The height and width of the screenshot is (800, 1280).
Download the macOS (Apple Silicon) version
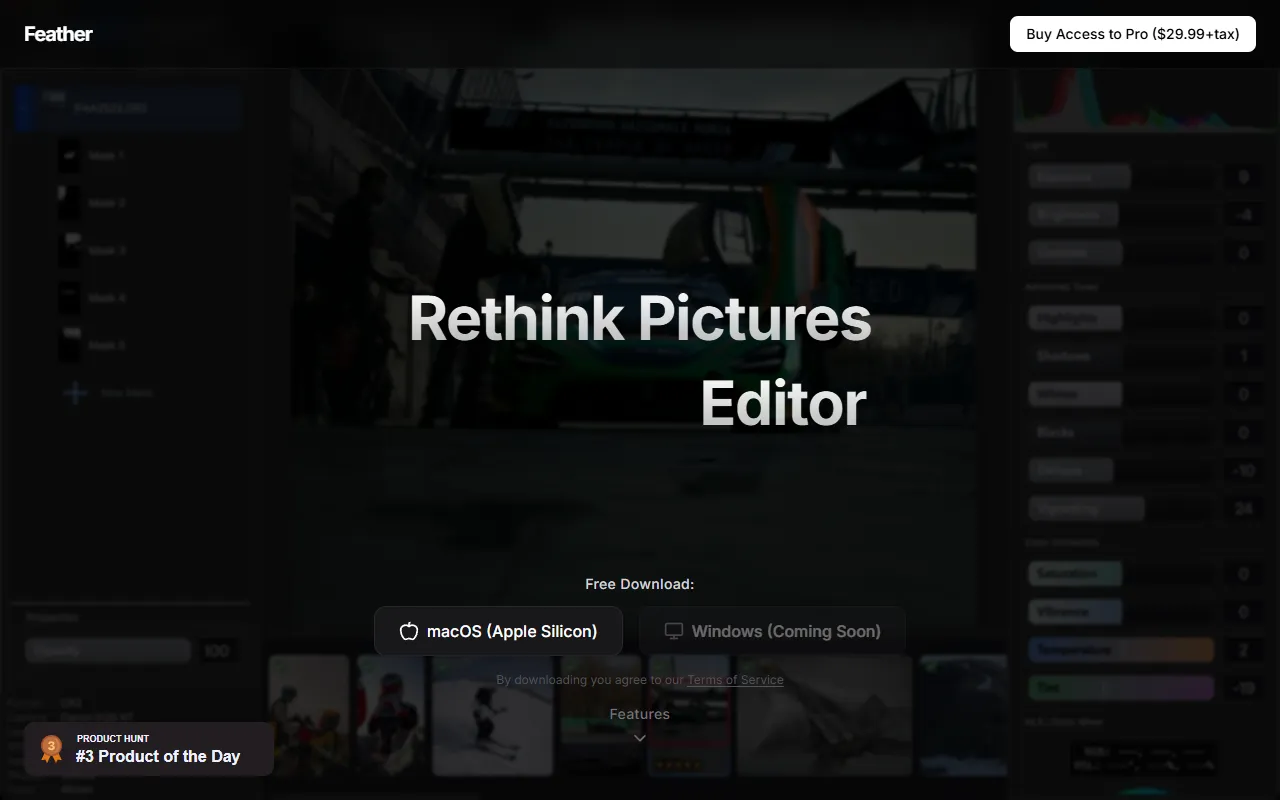[x=498, y=631]
